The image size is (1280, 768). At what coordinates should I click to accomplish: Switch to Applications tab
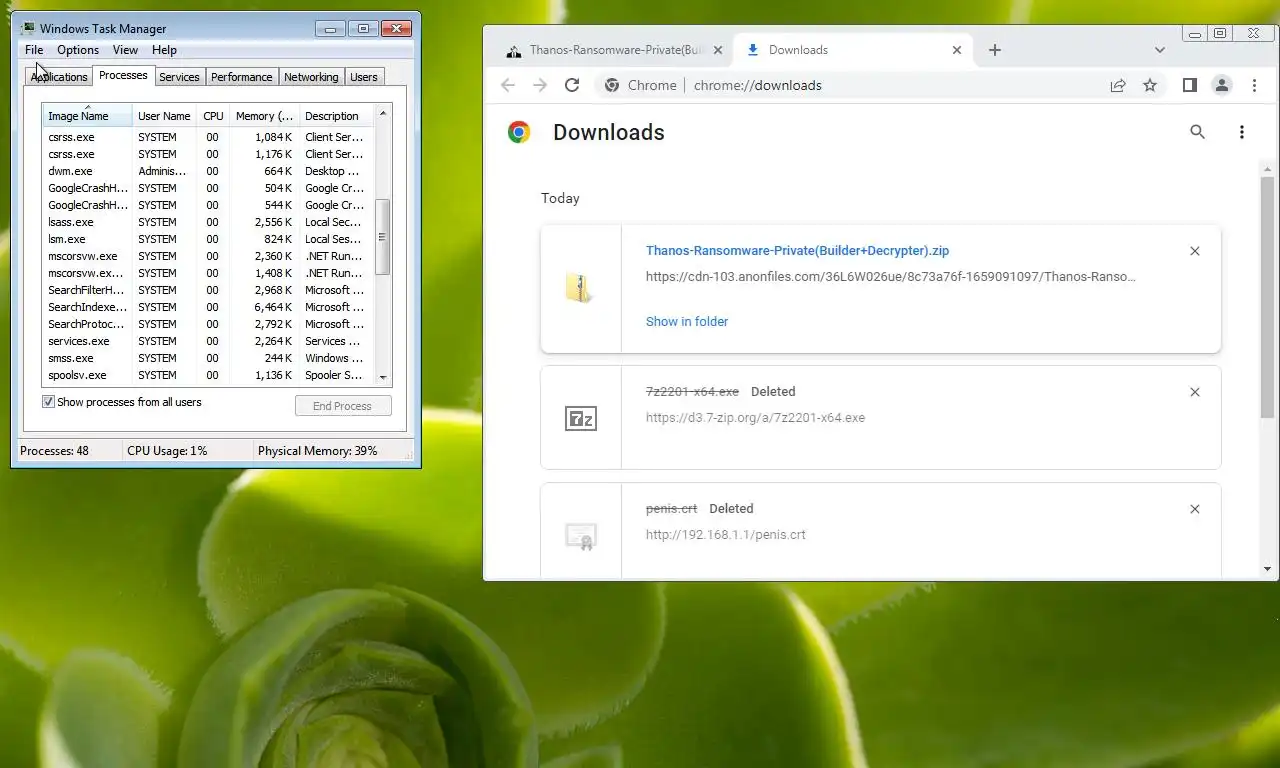coord(59,77)
